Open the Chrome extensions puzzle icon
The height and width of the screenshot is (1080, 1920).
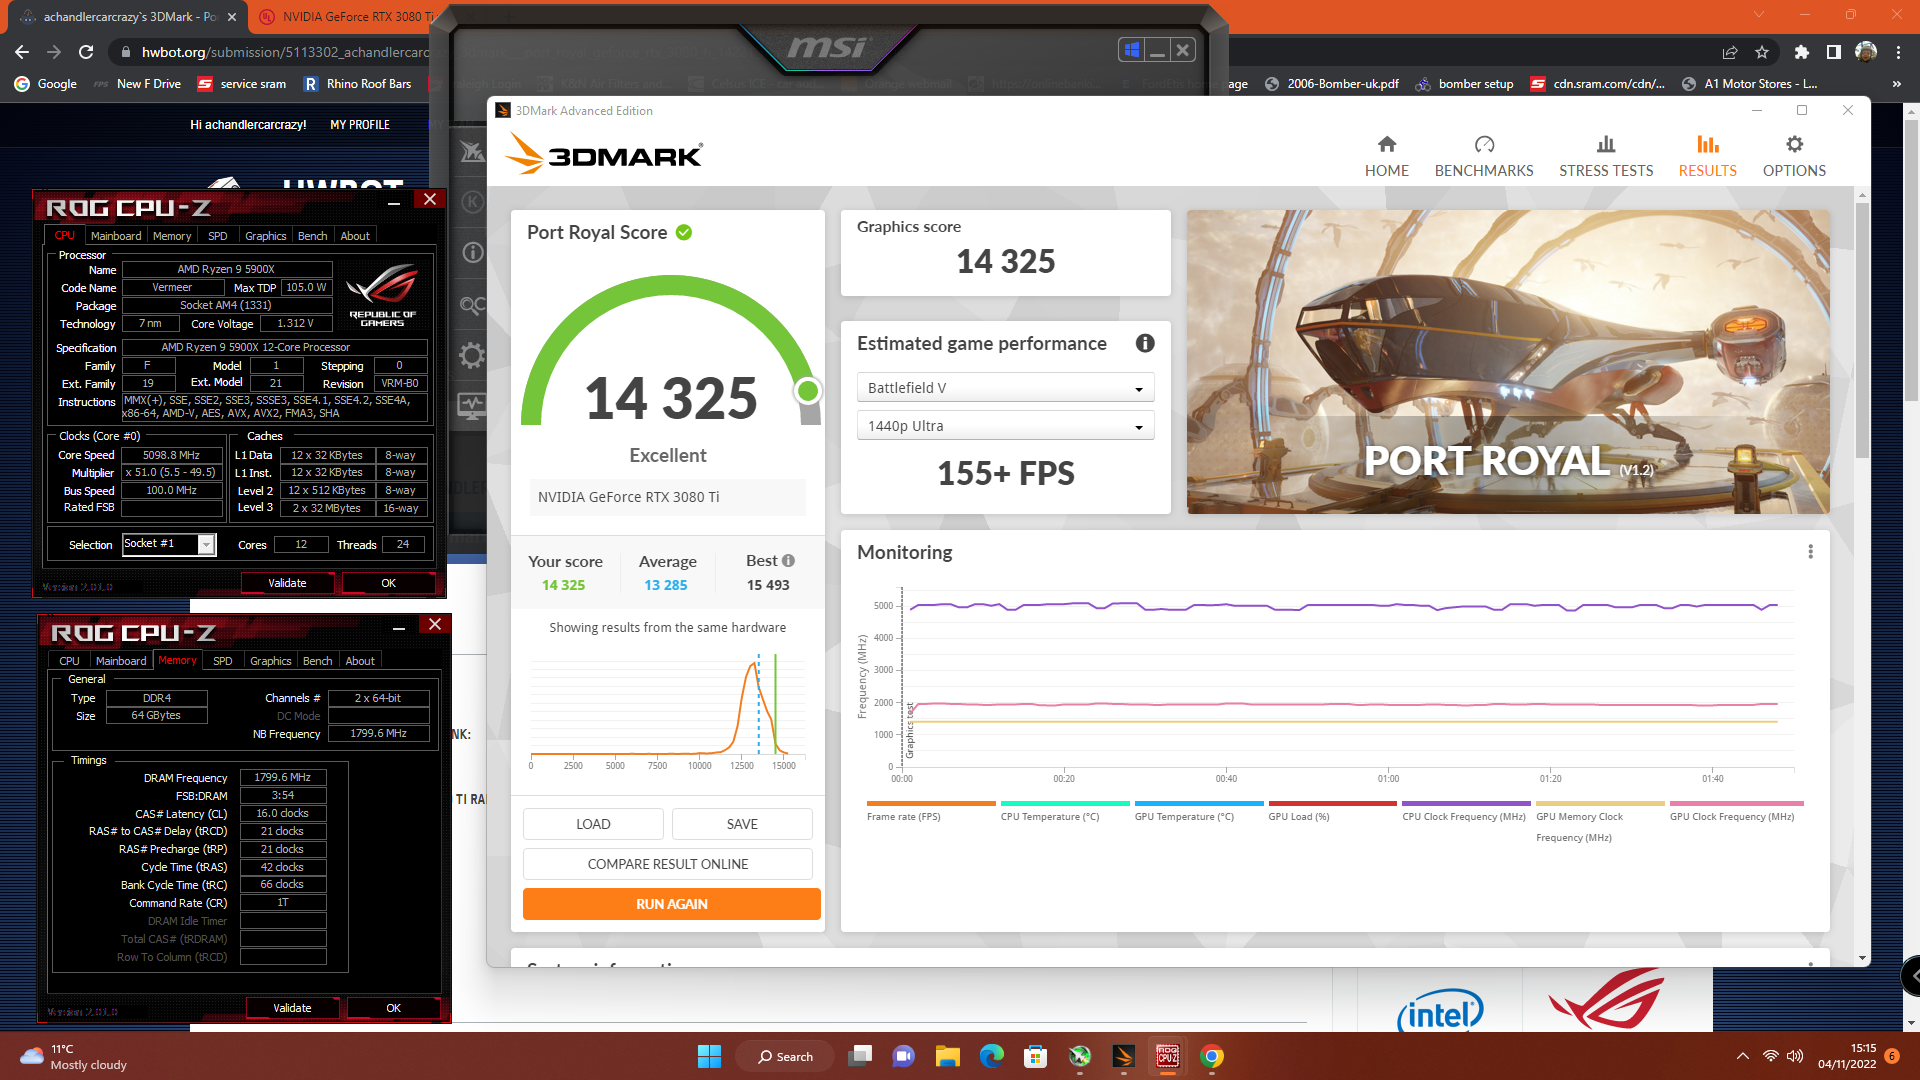click(x=1801, y=52)
